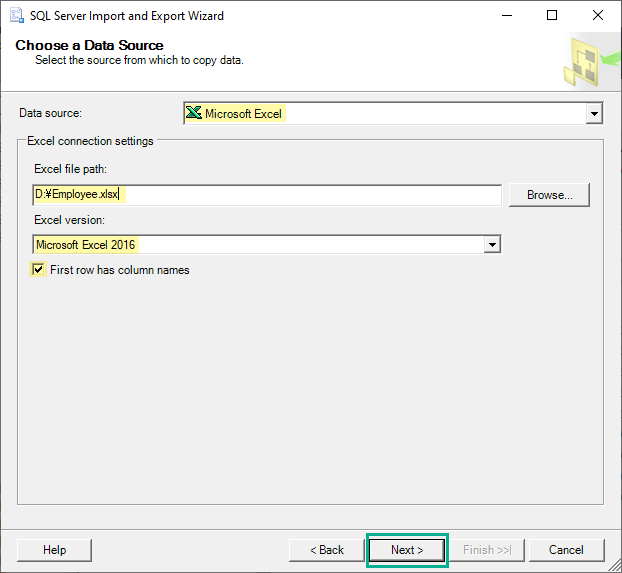This screenshot has height=573, width=622.
Task: Click the Help button
Action: (x=54, y=550)
